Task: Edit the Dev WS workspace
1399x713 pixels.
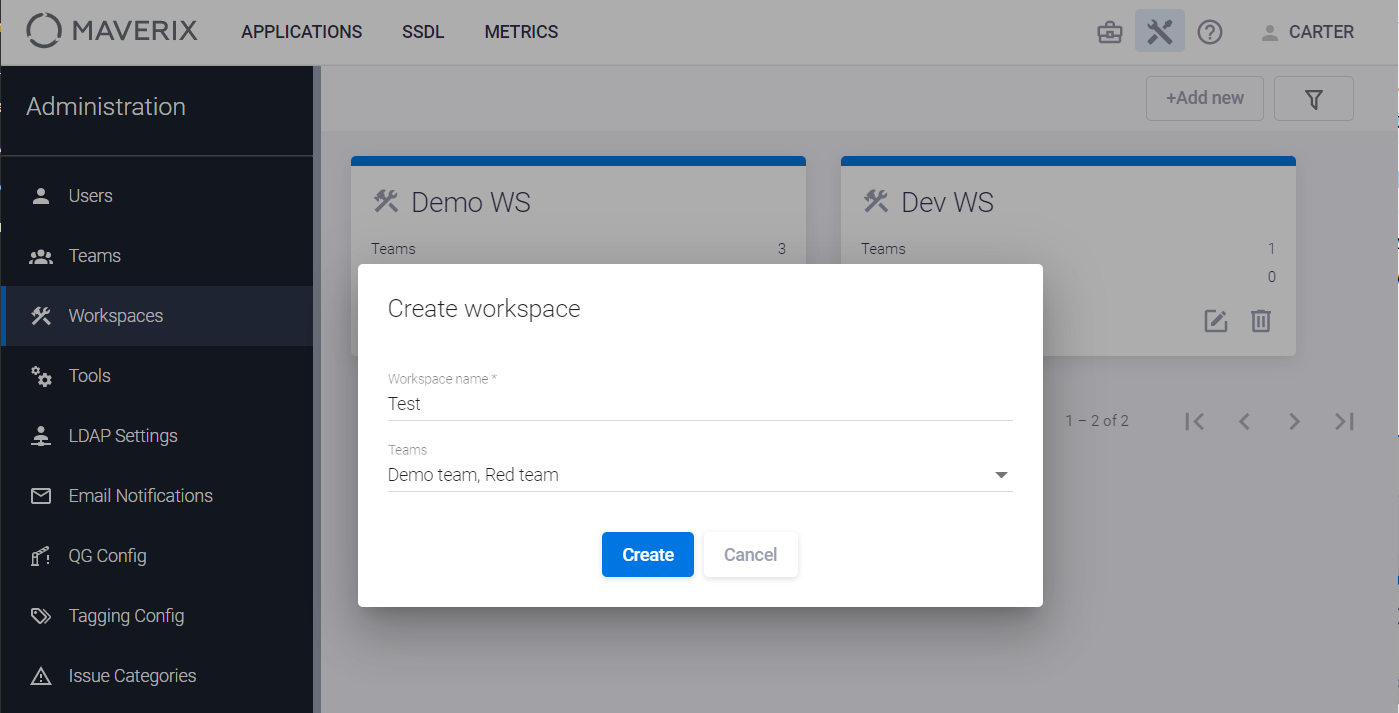Action: click(1215, 321)
